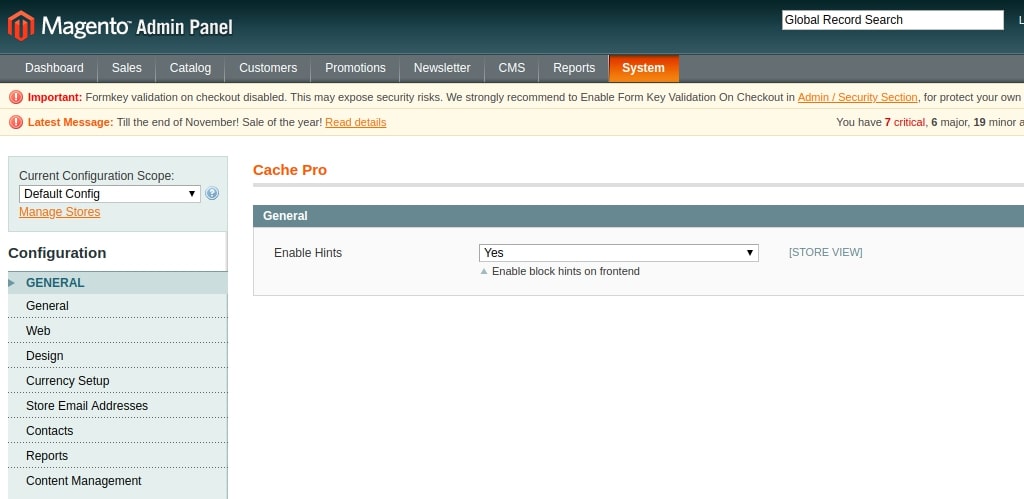The height and width of the screenshot is (499, 1024).
Task: Collapse the General fieldset header
Action: pyautogui.click(x=638, y=216)
